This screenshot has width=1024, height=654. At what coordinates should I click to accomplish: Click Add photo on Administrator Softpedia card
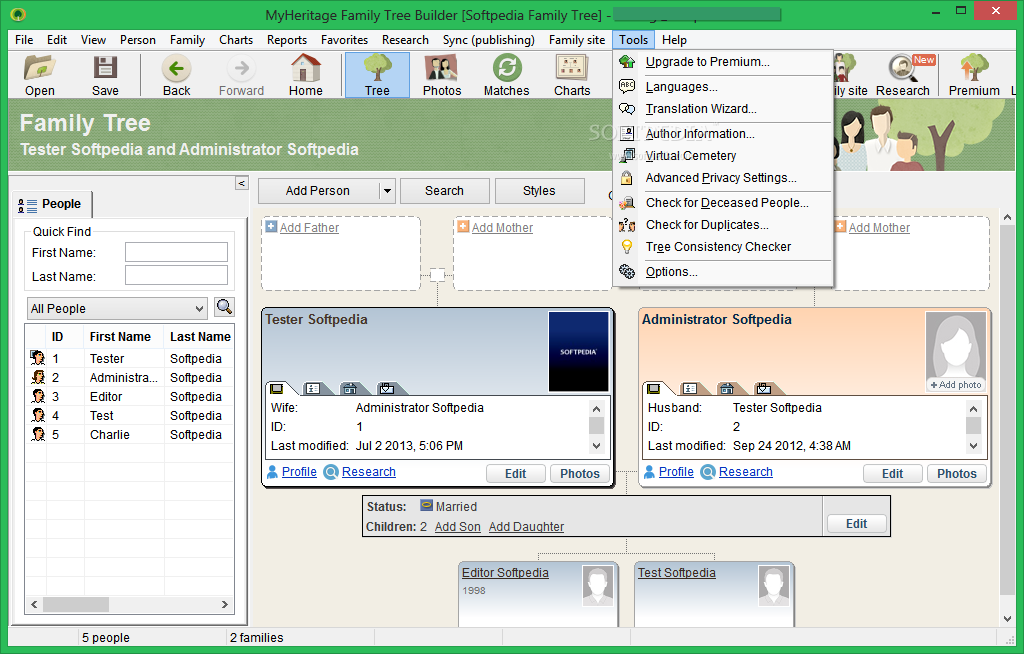pyautogui.click(x=956, y=385)
